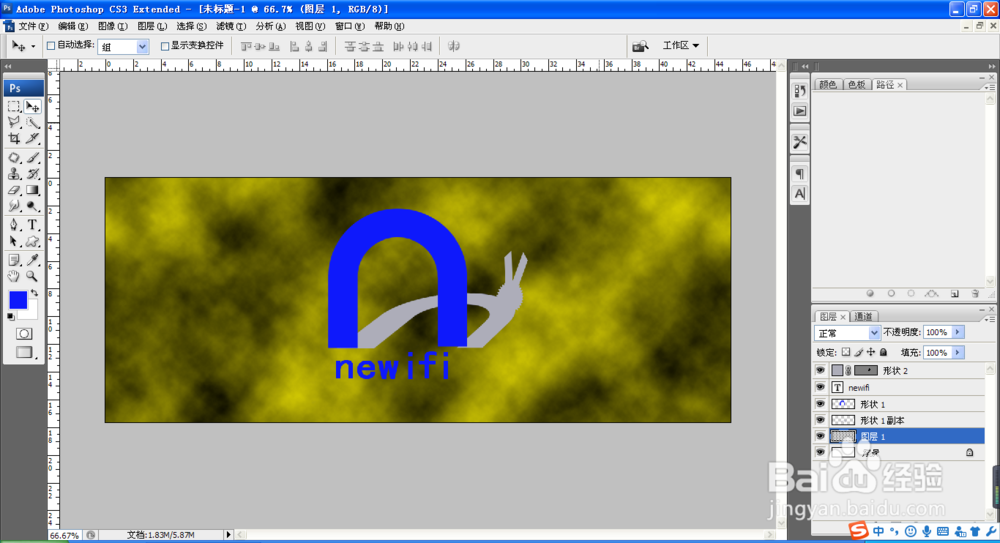Hide the 形状 1 layer
1000x543 pixels.
click(820, 404)
